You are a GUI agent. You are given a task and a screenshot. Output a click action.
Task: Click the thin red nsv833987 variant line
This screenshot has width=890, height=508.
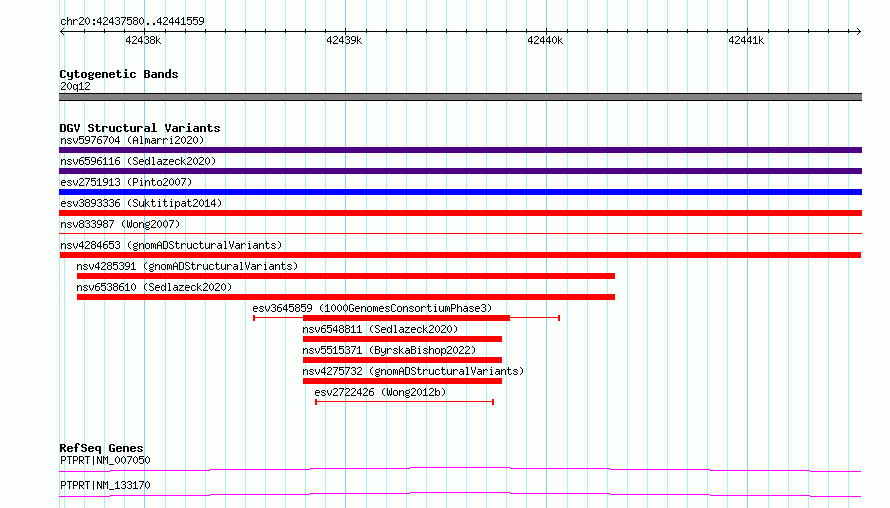coord(460,233)
